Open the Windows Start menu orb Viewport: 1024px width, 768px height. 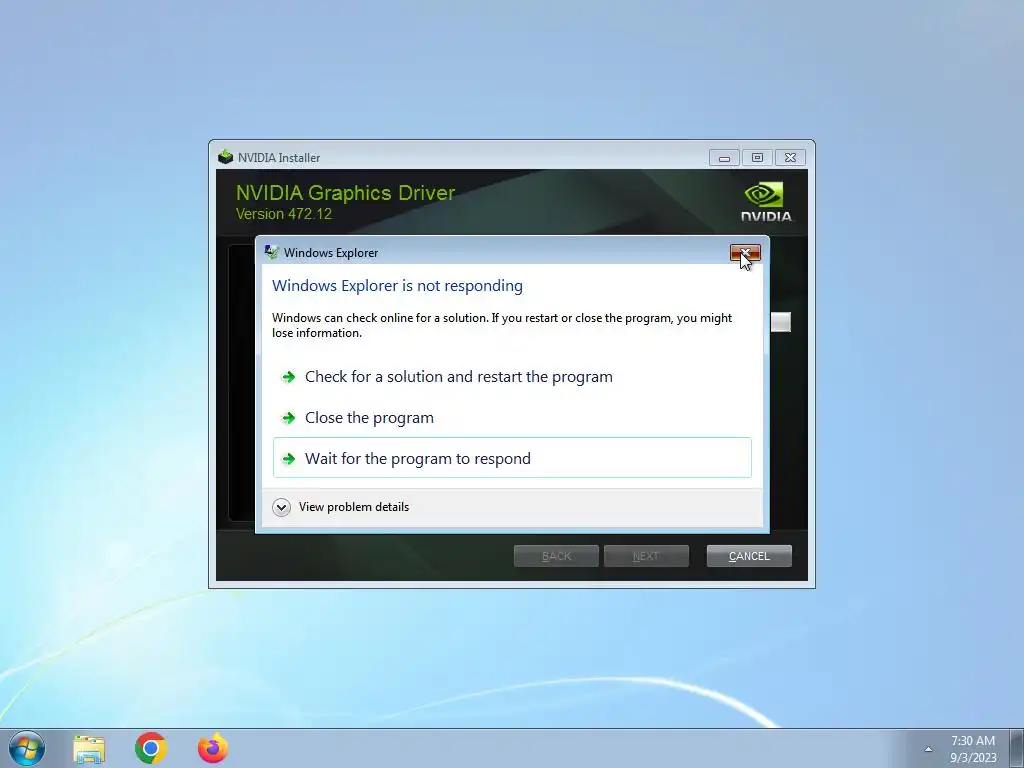(27, 748)
